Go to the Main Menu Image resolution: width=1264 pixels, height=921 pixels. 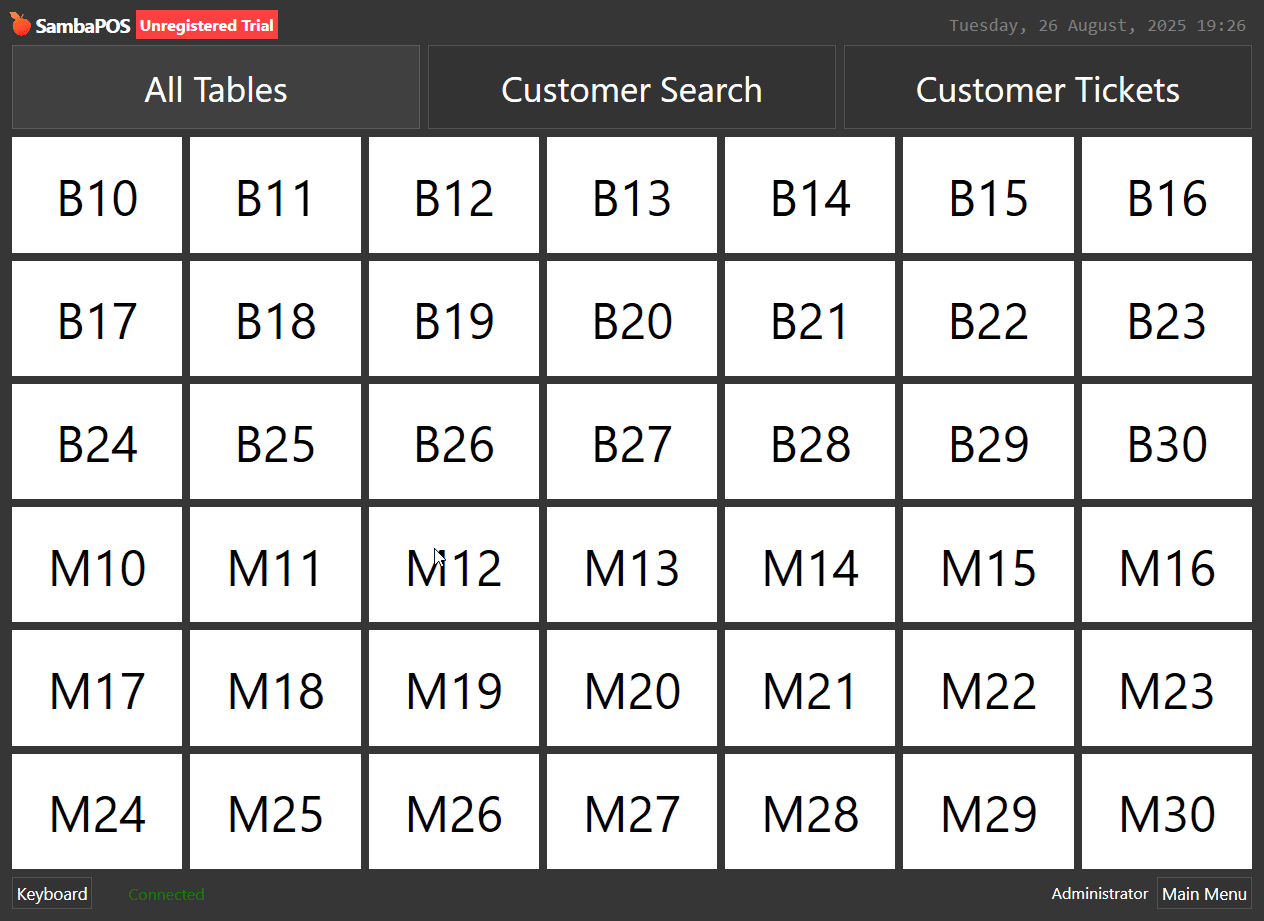(1204, 894)
